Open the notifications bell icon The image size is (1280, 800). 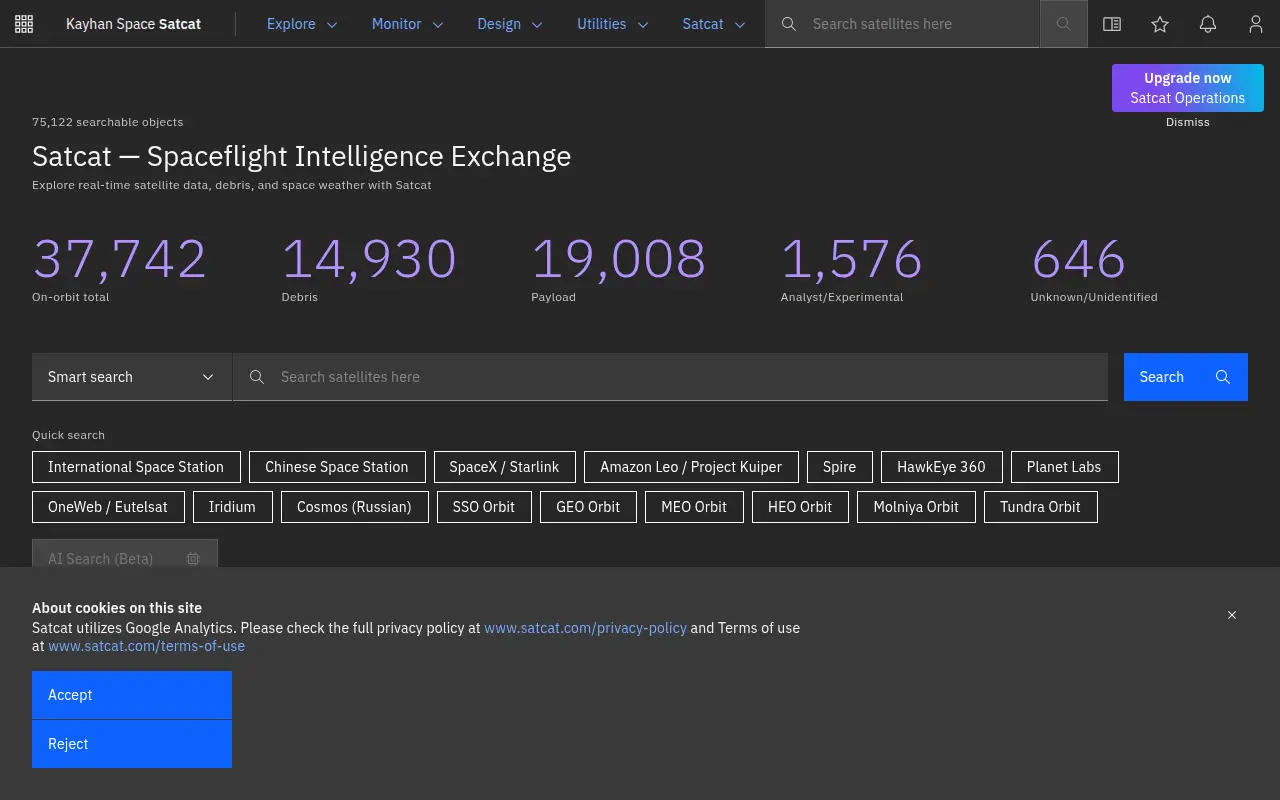point(1208,24)
